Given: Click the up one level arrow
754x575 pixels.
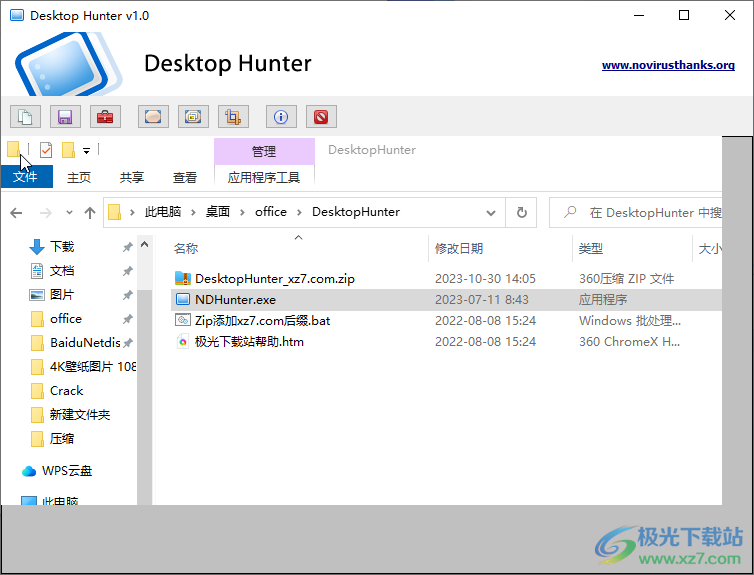Looking at the screenshot, I should pos(90,212).
